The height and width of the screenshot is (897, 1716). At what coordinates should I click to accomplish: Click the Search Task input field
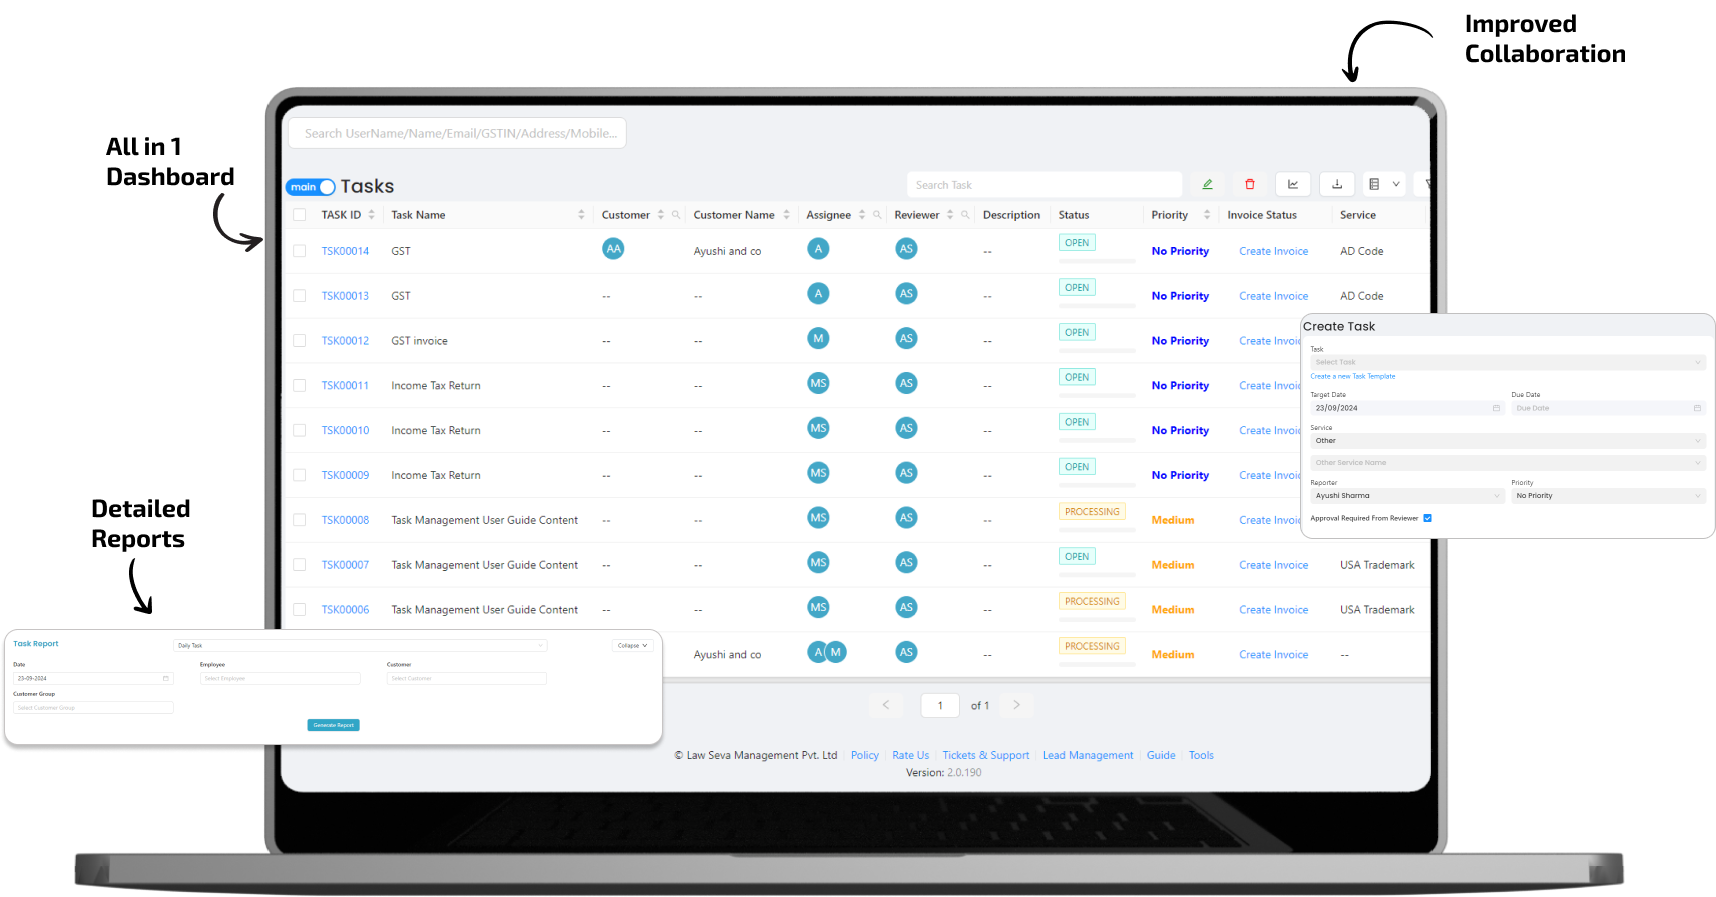1043,185
